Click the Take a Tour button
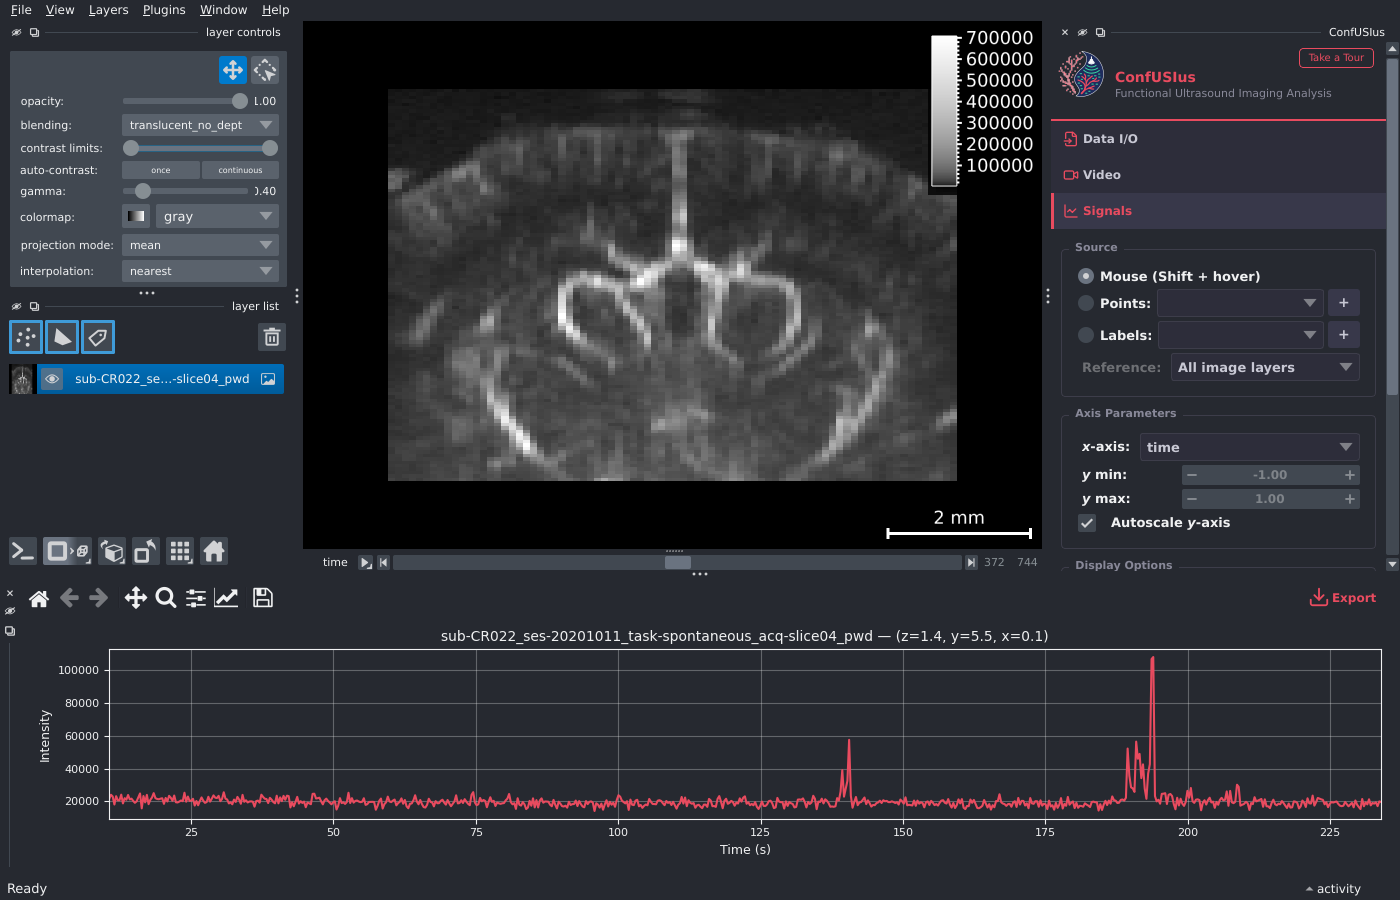This screenshot has height=900, width=1400. [x=1336, y=58]
